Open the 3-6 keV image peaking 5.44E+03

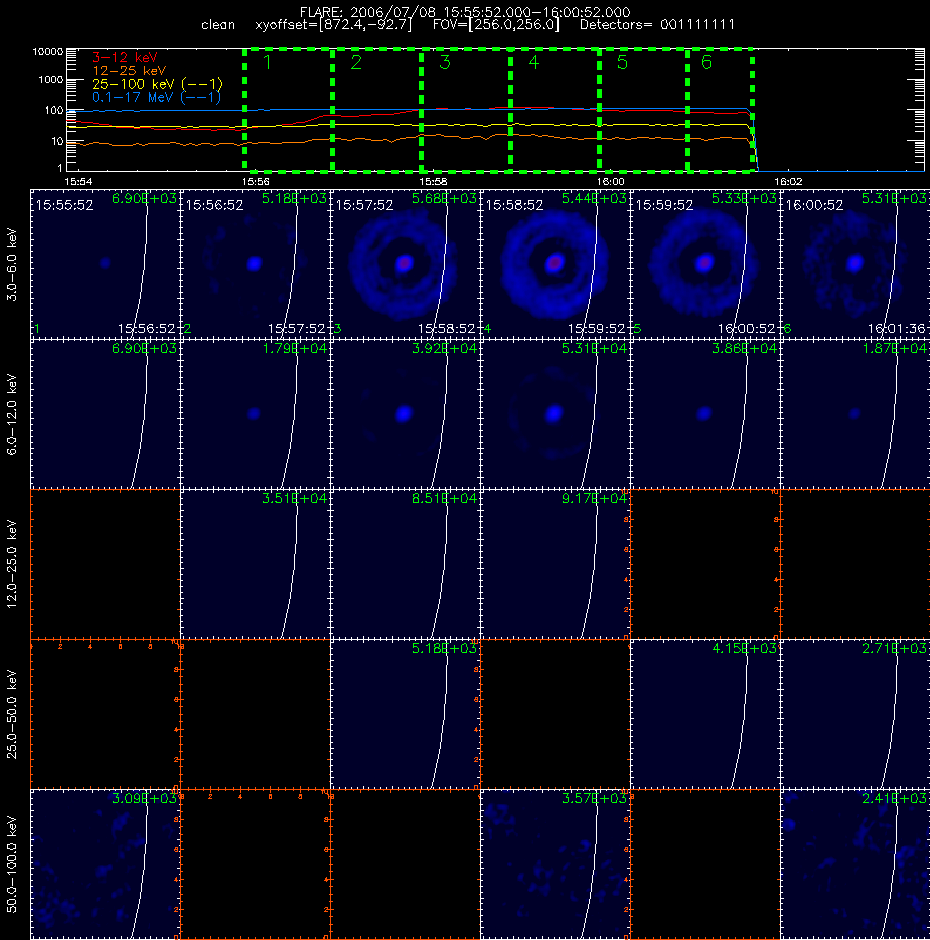(x=555, y=264)
